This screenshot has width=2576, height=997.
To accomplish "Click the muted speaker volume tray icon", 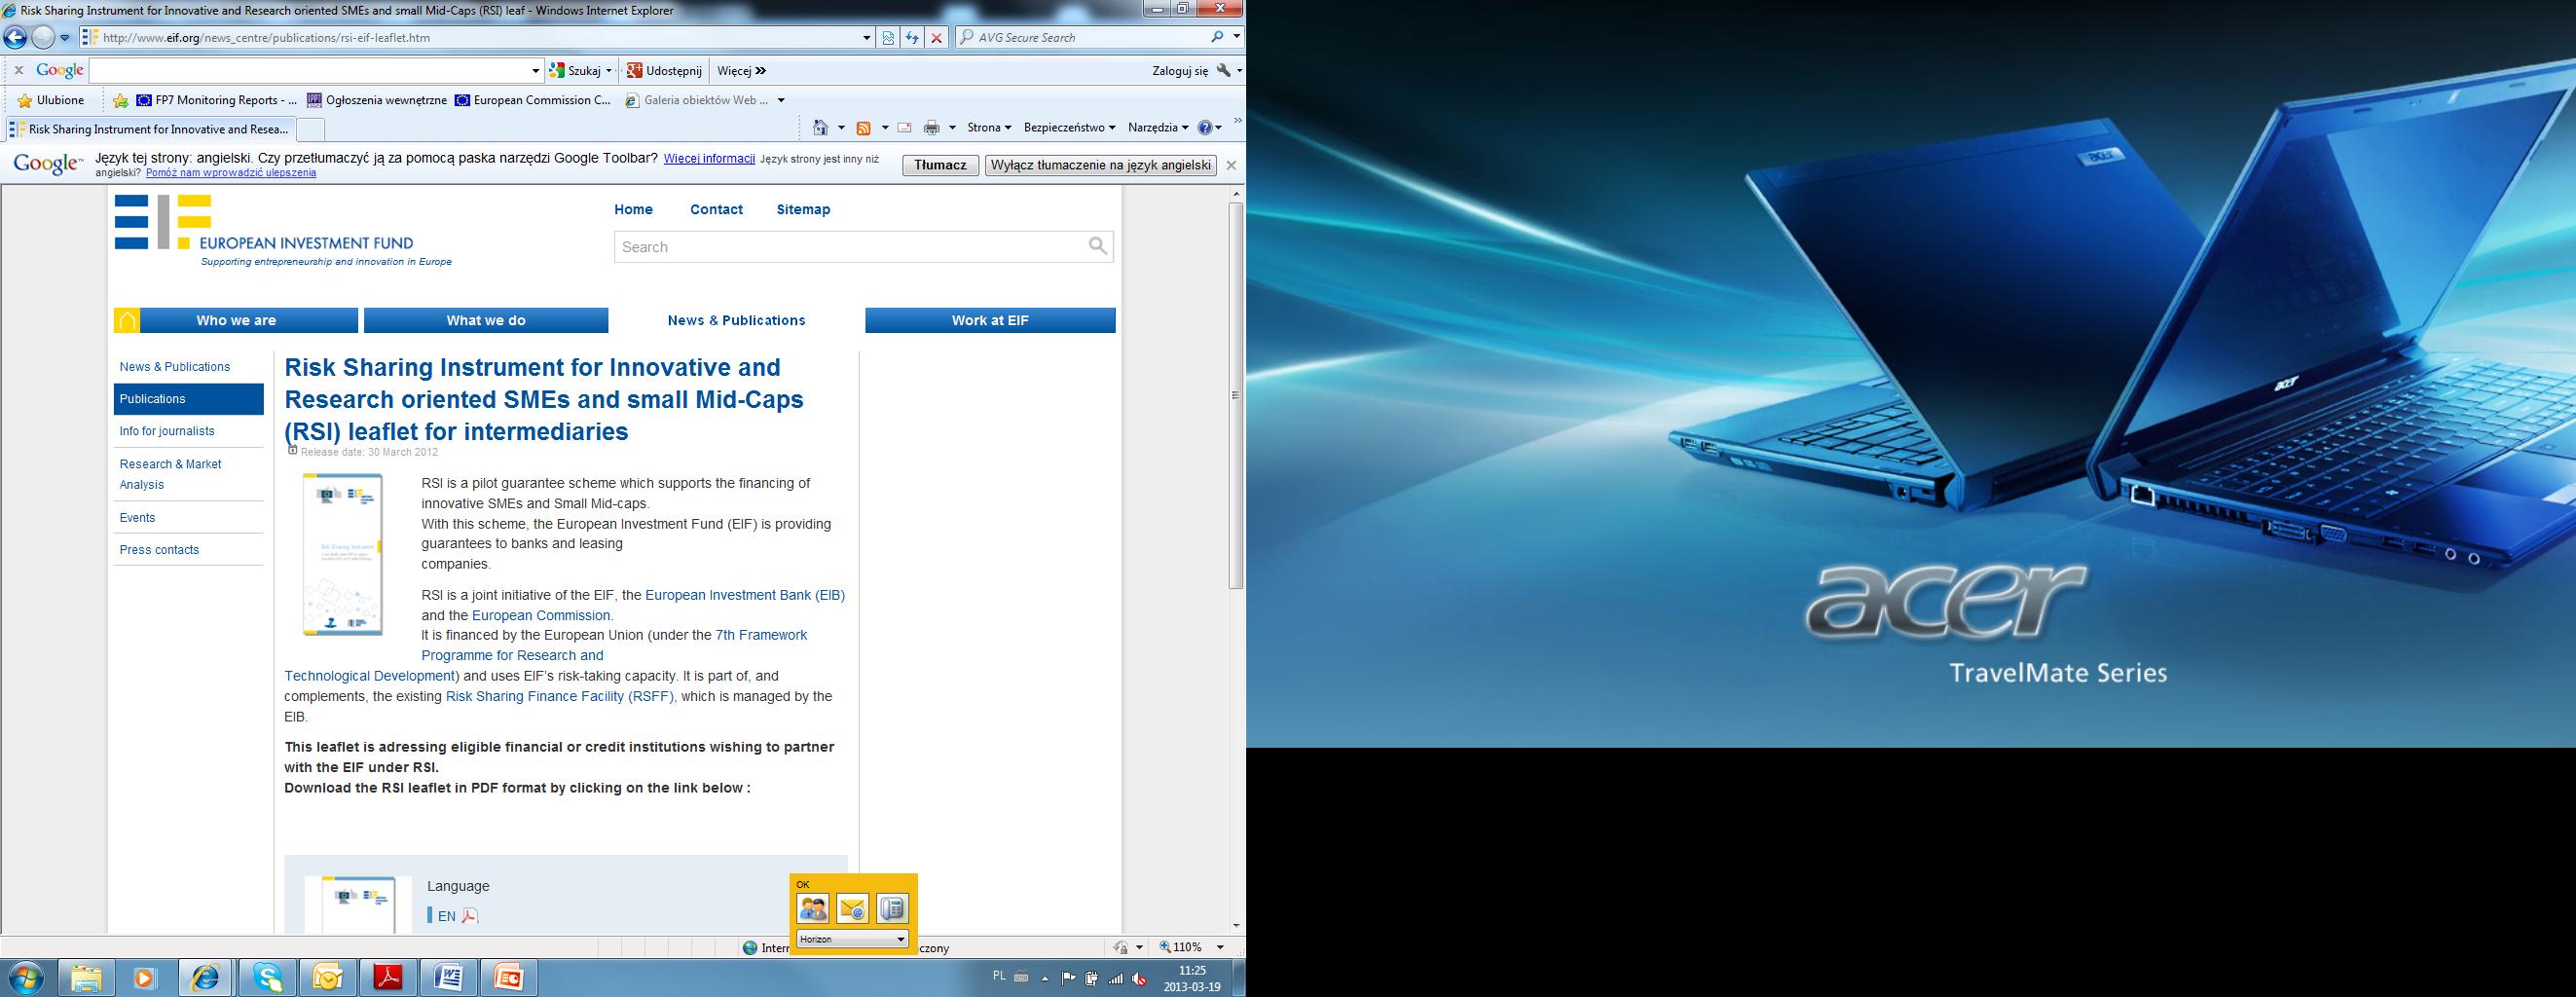I will [x=1139, y=978].
